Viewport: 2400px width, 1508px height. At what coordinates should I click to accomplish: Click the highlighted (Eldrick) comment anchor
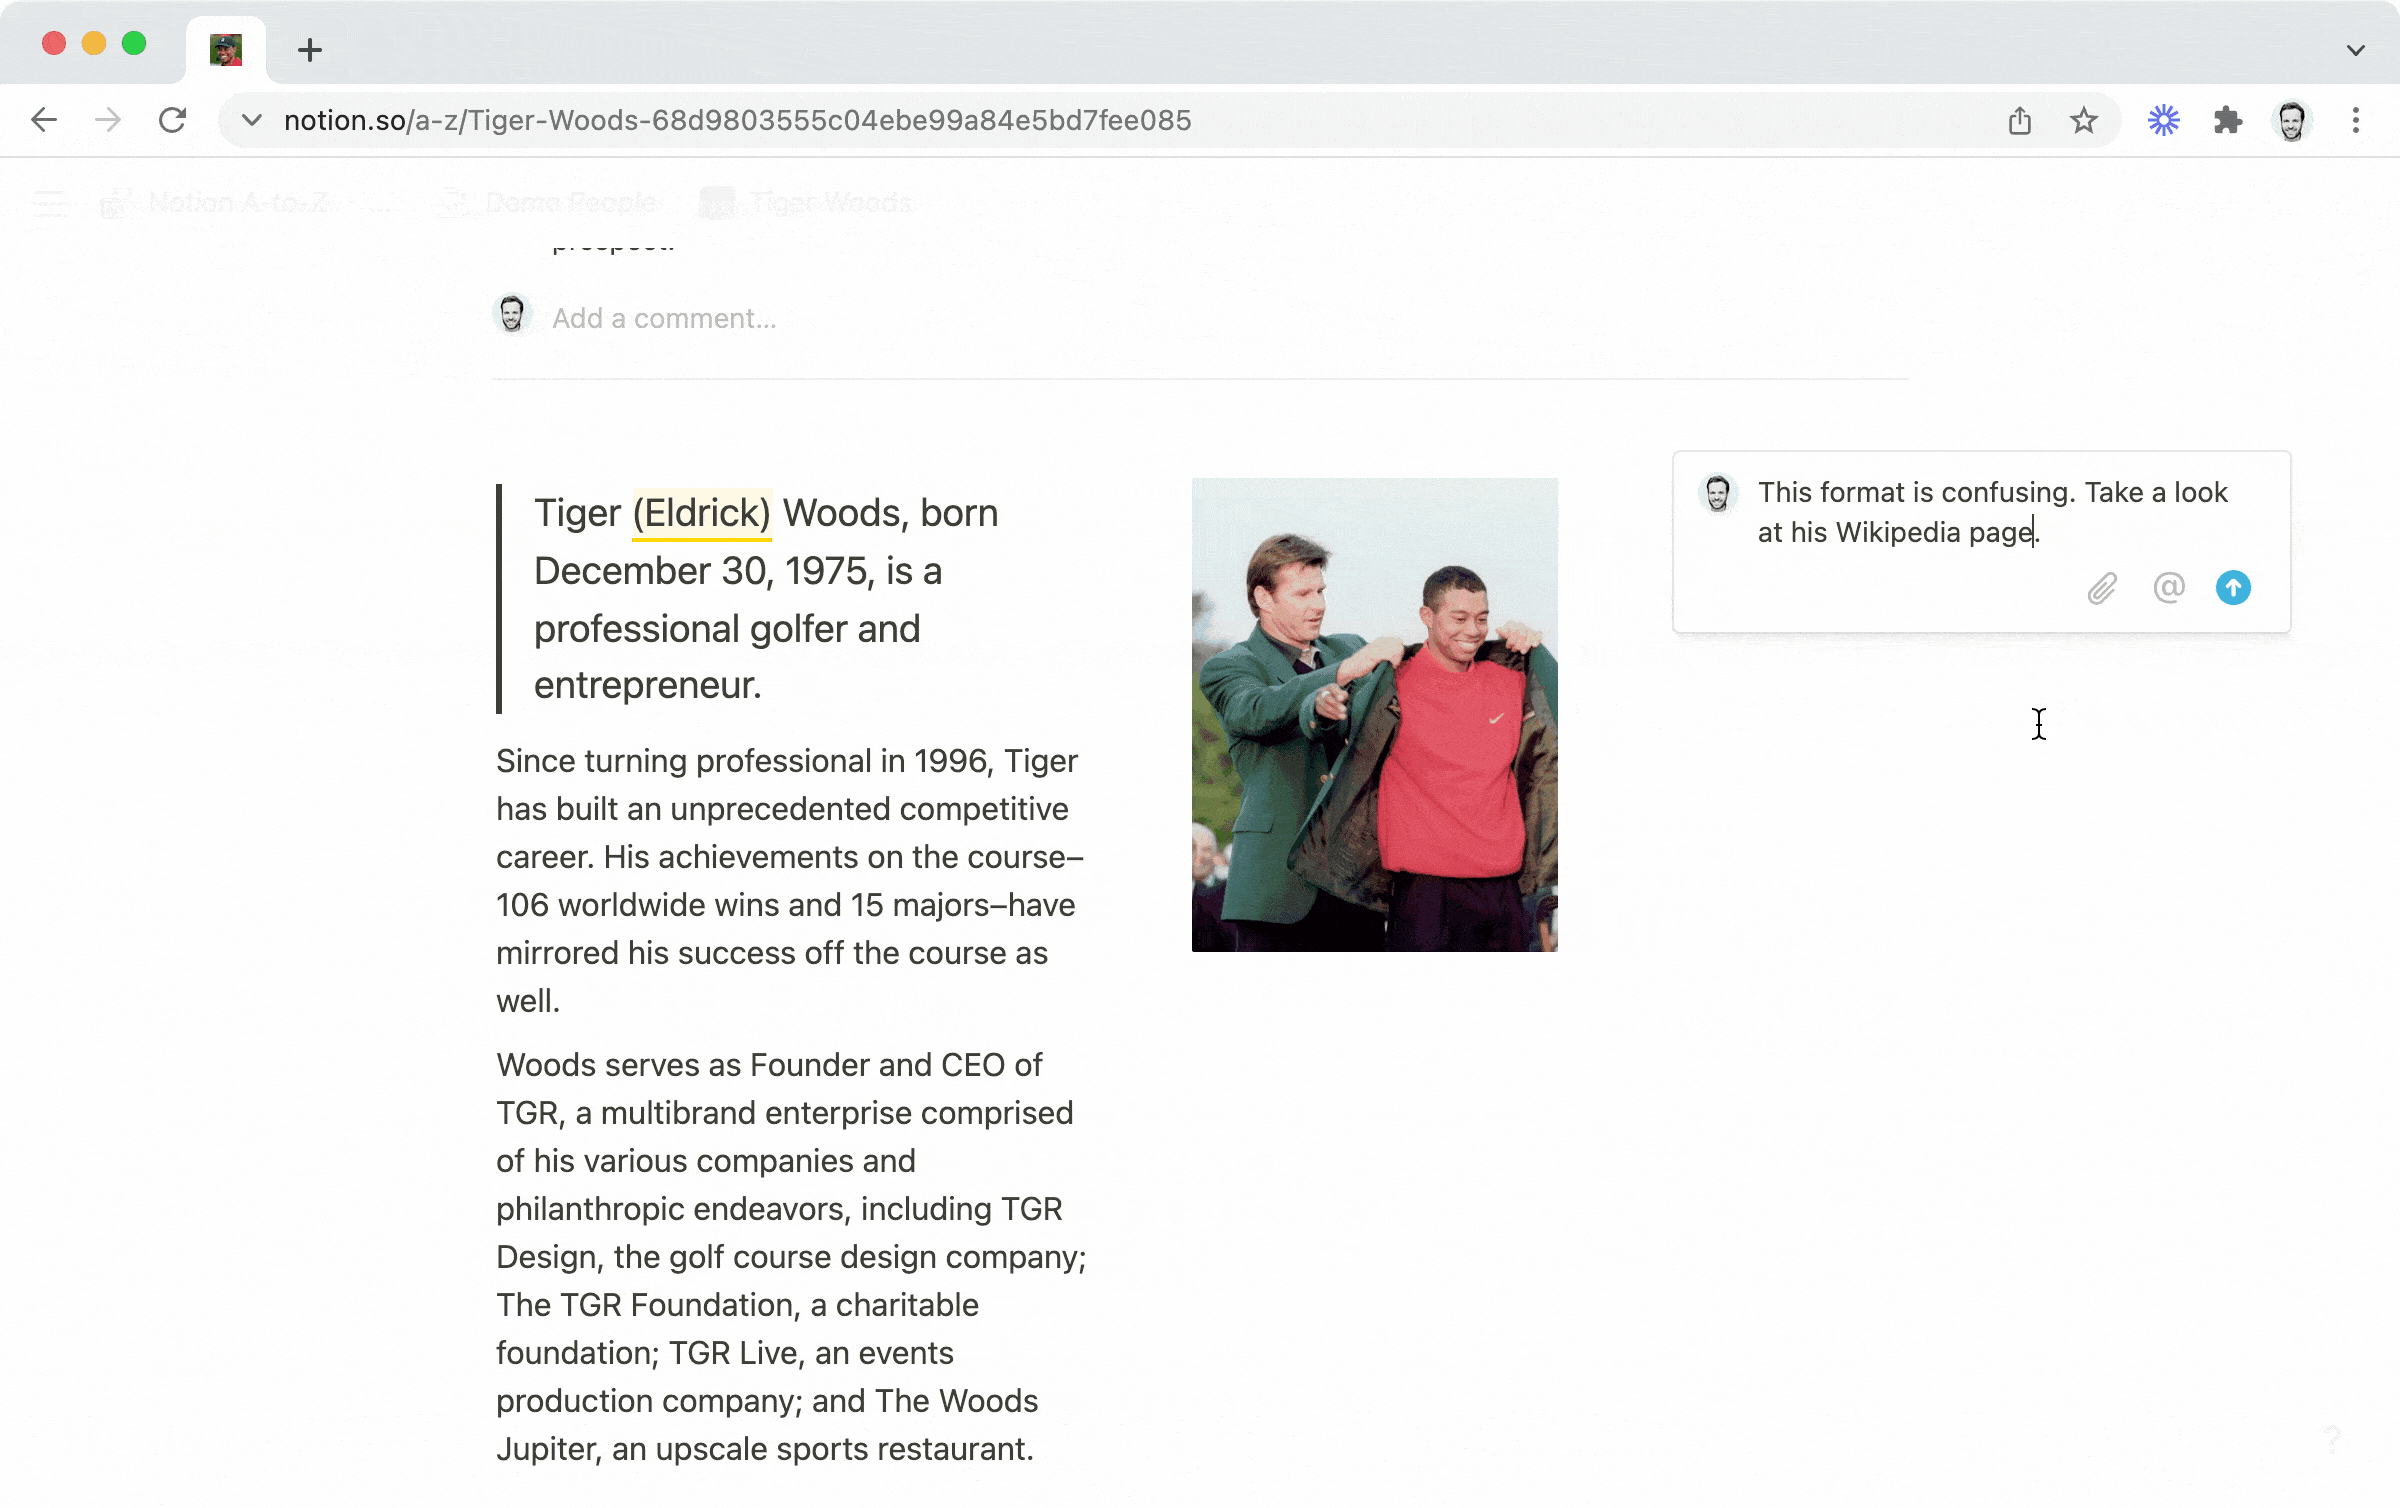[x=701, y=512]
